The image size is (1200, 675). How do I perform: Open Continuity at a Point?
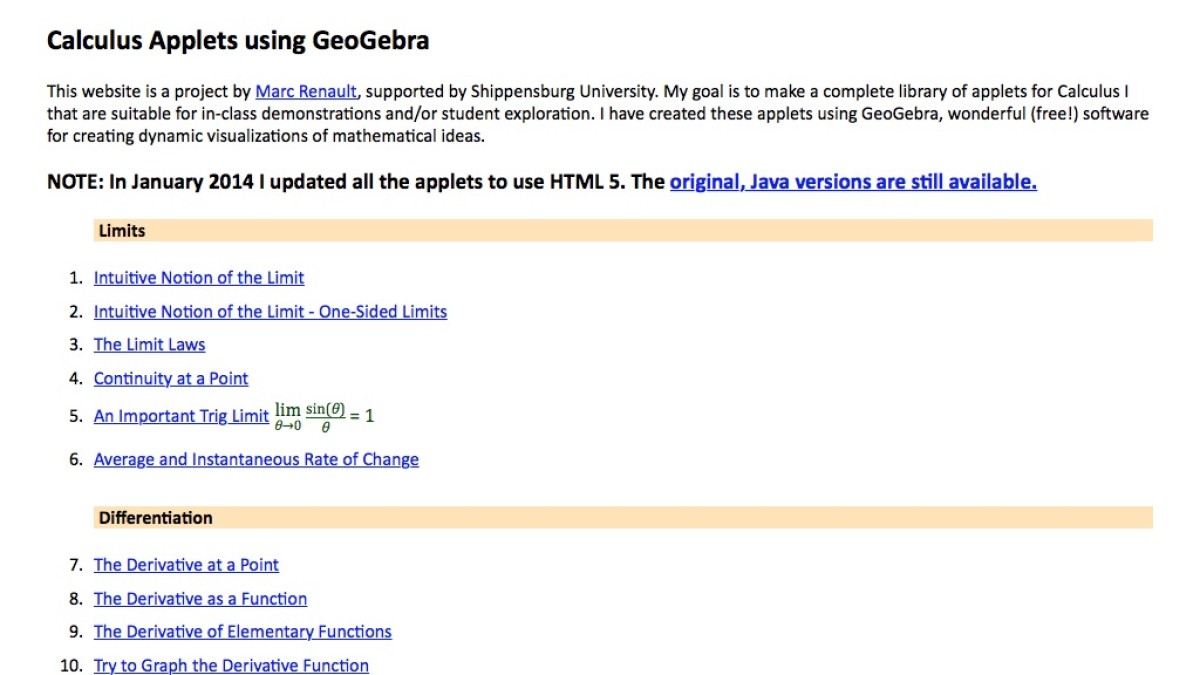click(x=170, y=378)
